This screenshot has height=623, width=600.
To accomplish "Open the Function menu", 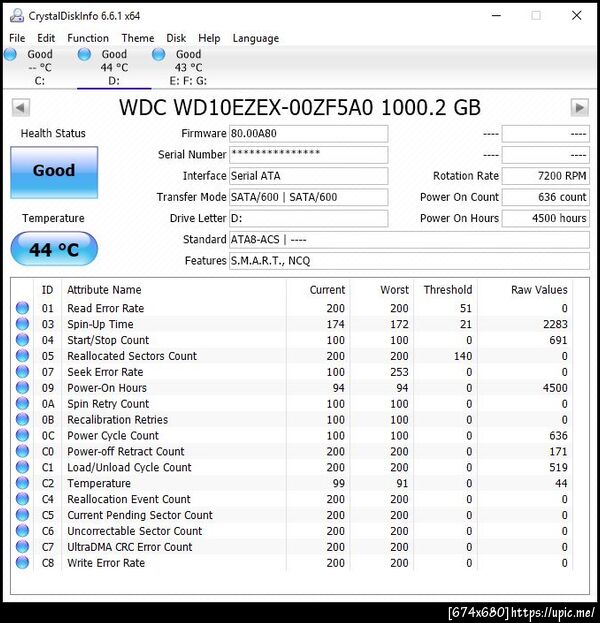I will [88, 38].
